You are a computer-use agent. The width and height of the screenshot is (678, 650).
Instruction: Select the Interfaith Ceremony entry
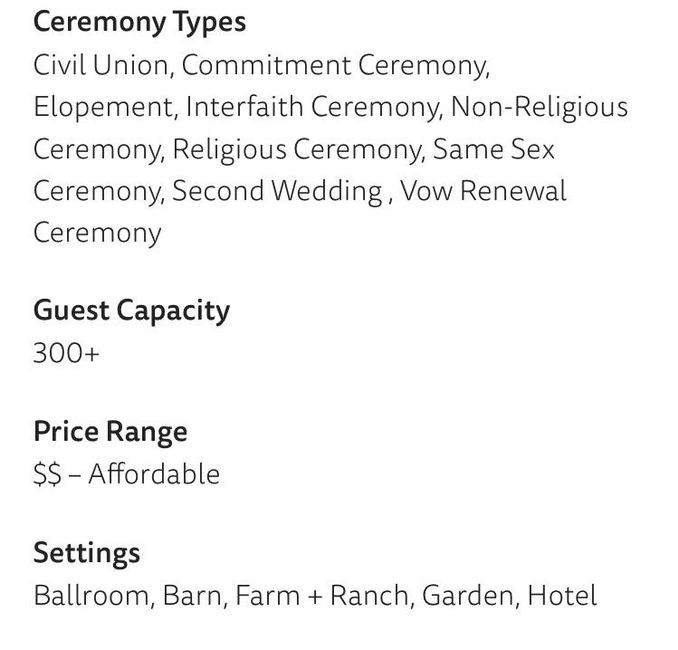(x=312, y=107)
